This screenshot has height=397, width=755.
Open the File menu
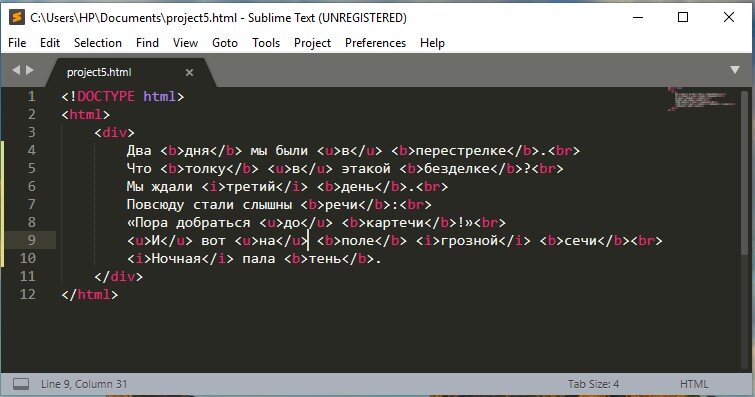tap(17, 43)
